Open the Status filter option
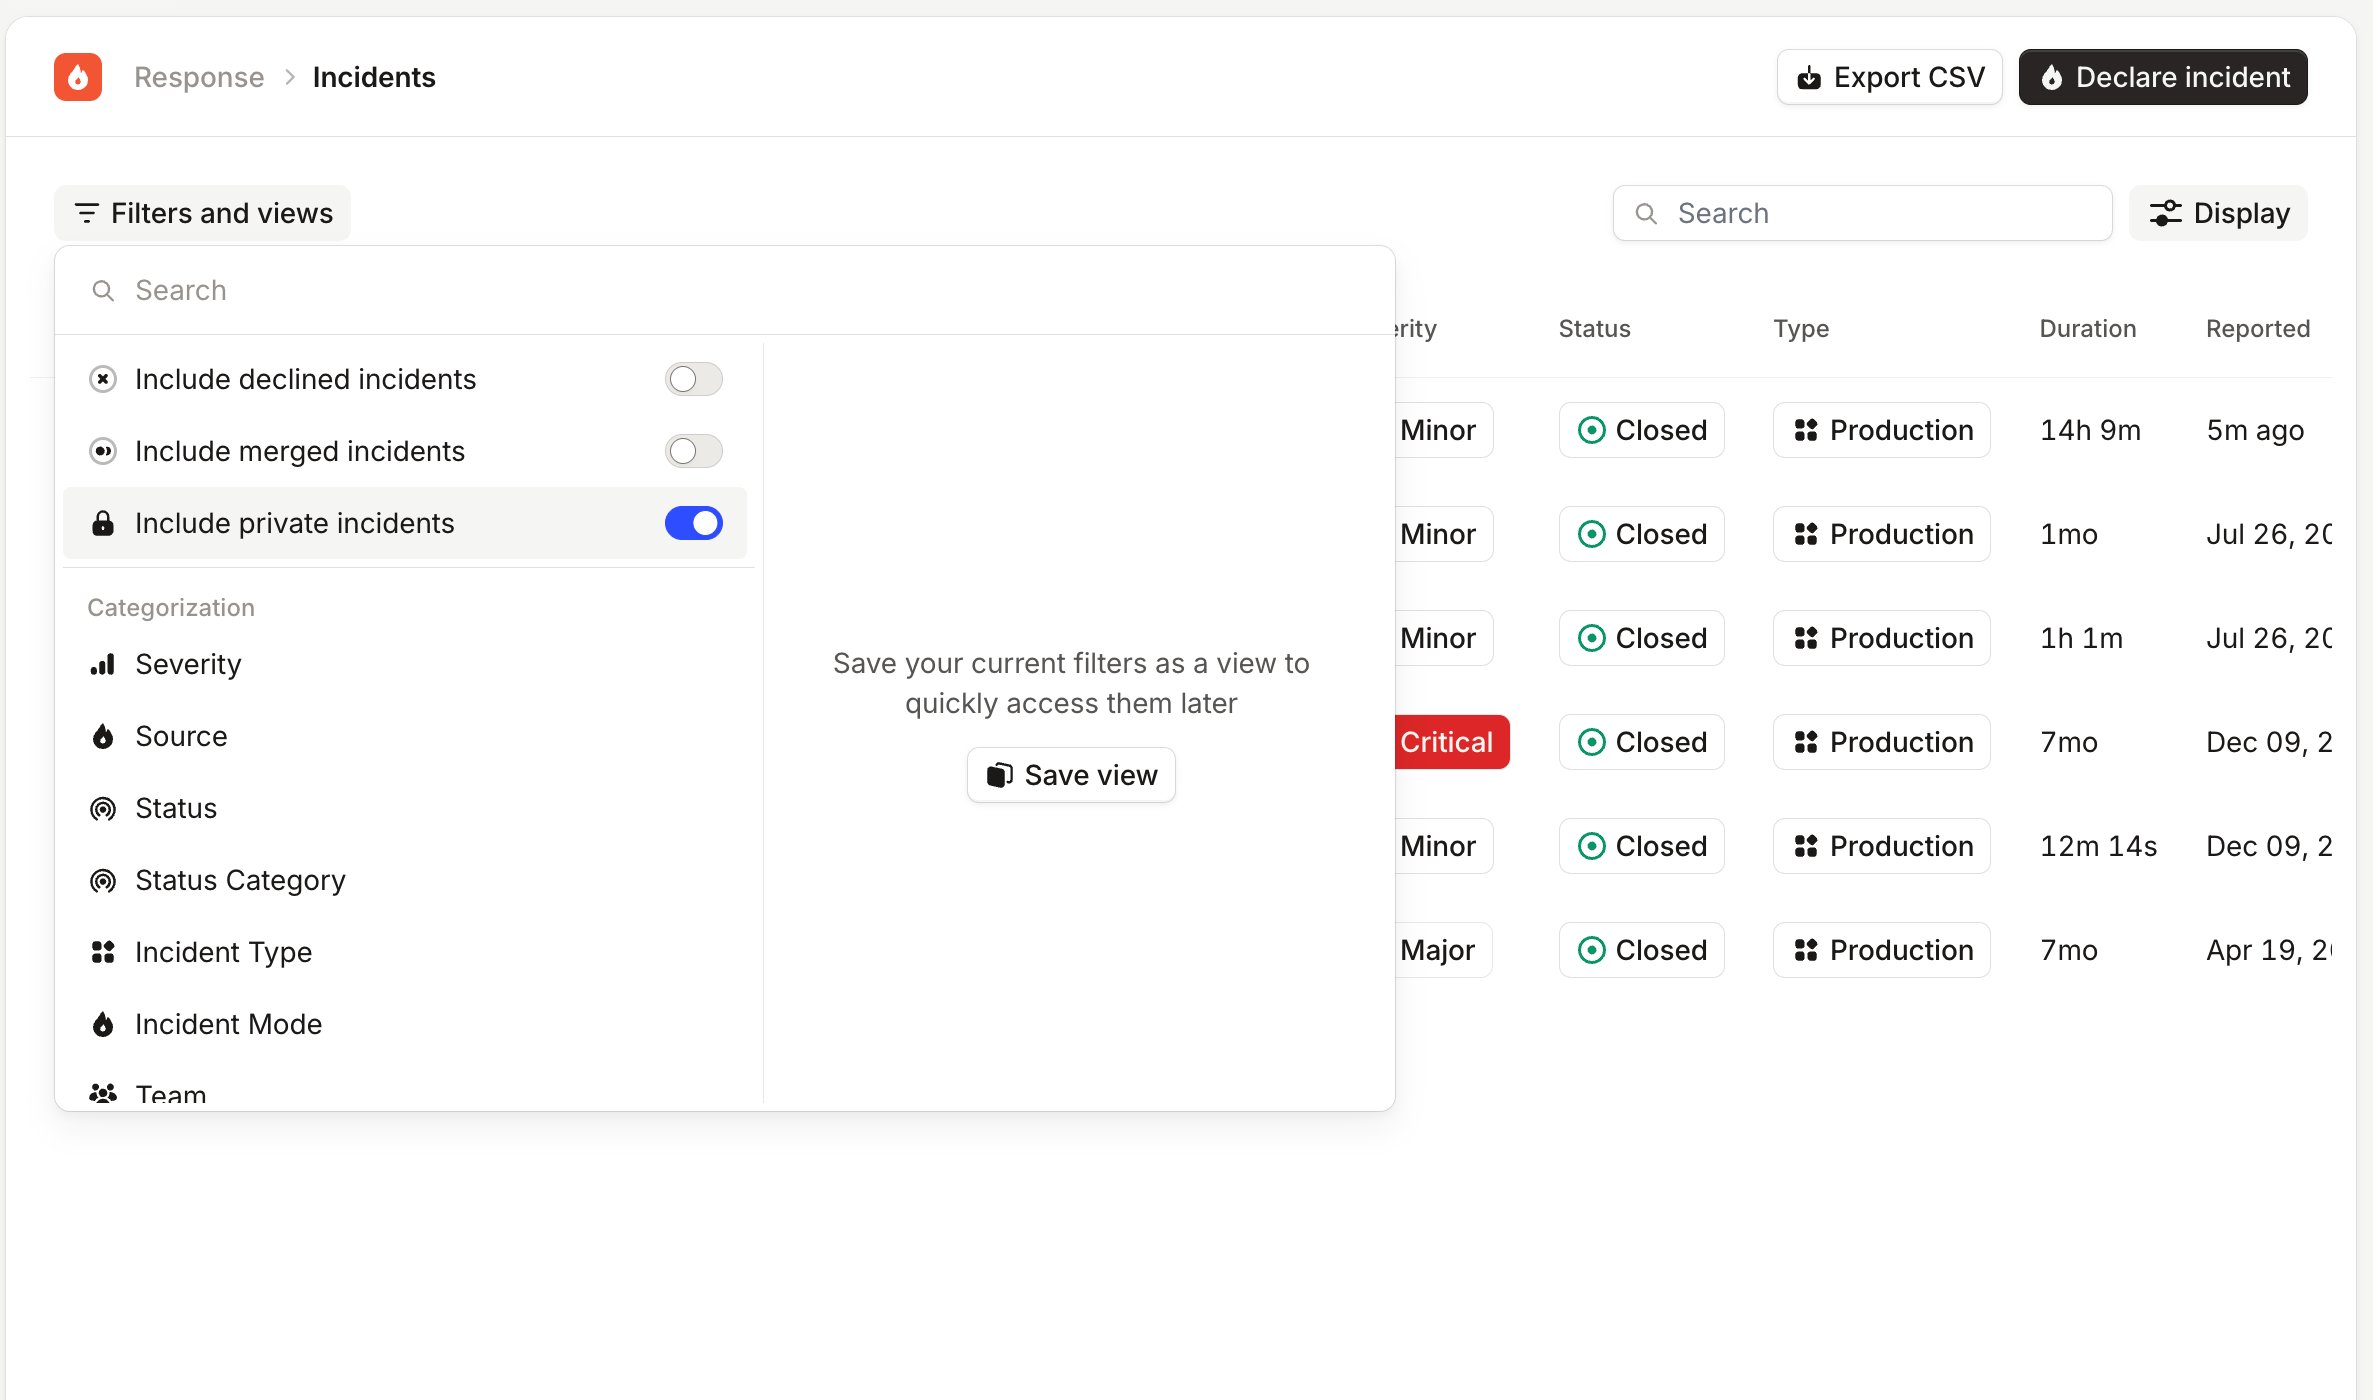2373x1400 pixels. pyautogui.click(x=405, y=808)
